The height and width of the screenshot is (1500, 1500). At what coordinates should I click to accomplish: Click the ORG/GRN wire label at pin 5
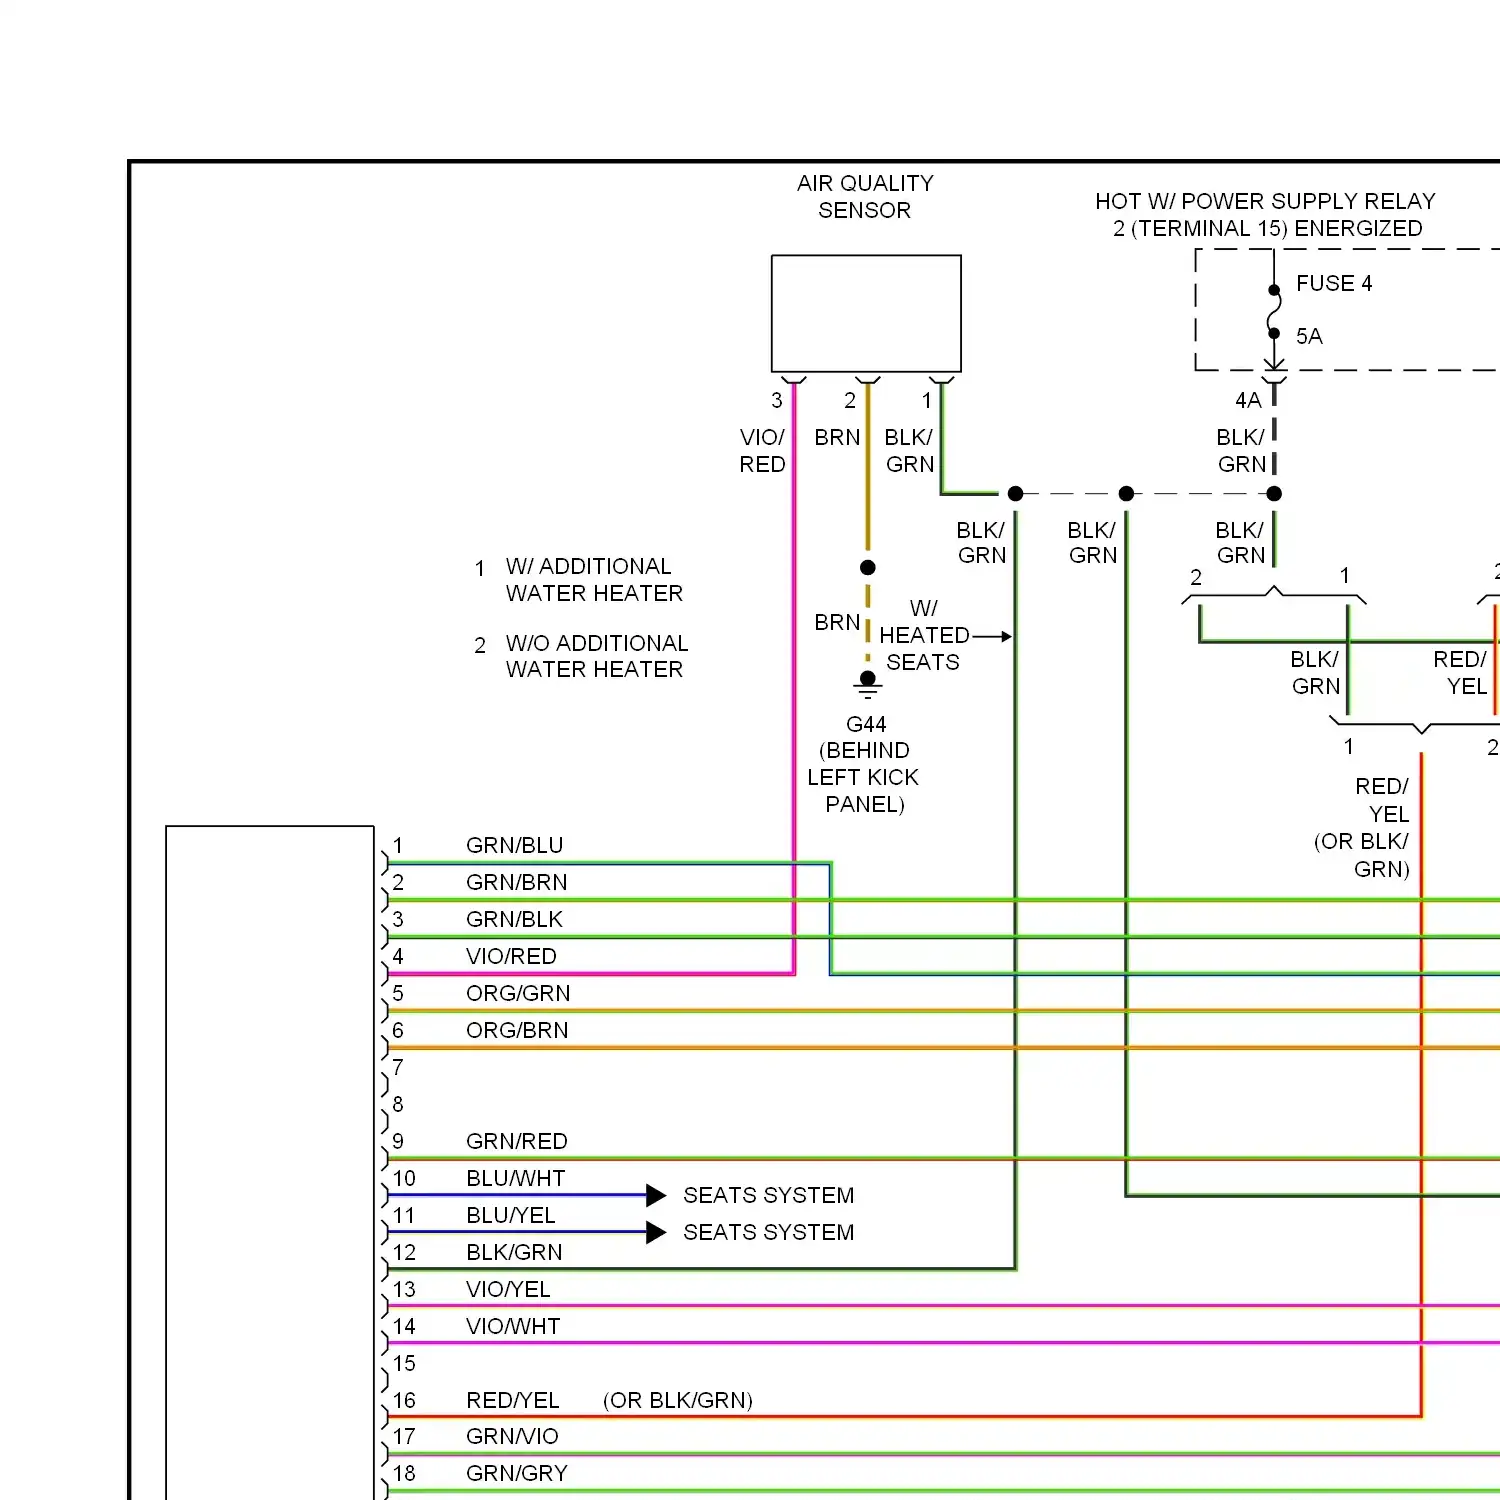[x=518, y=994]
